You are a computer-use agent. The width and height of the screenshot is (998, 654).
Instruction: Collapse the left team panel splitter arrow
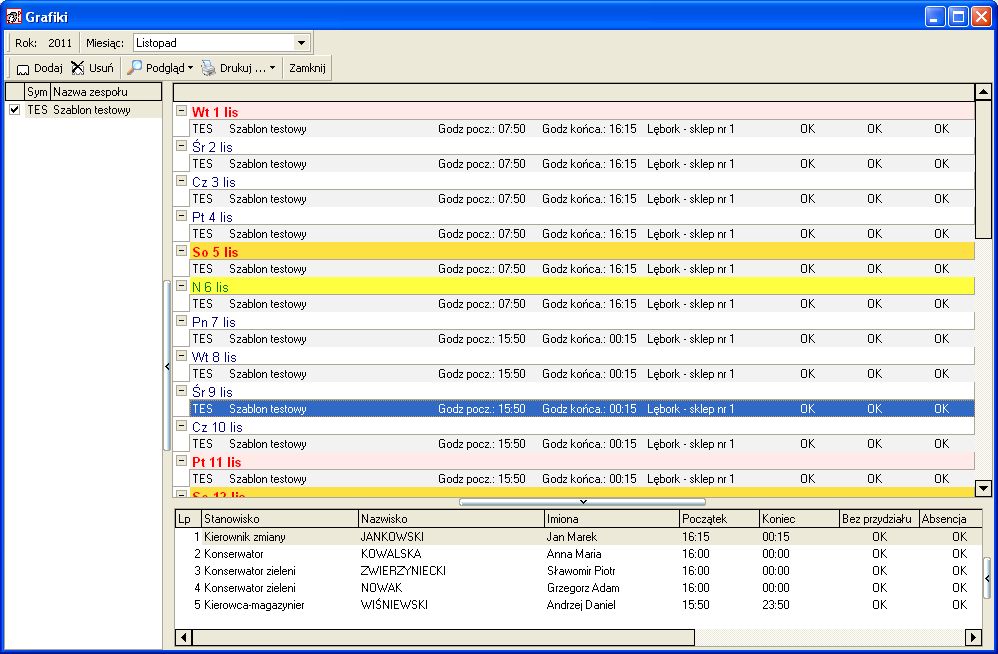167,366
